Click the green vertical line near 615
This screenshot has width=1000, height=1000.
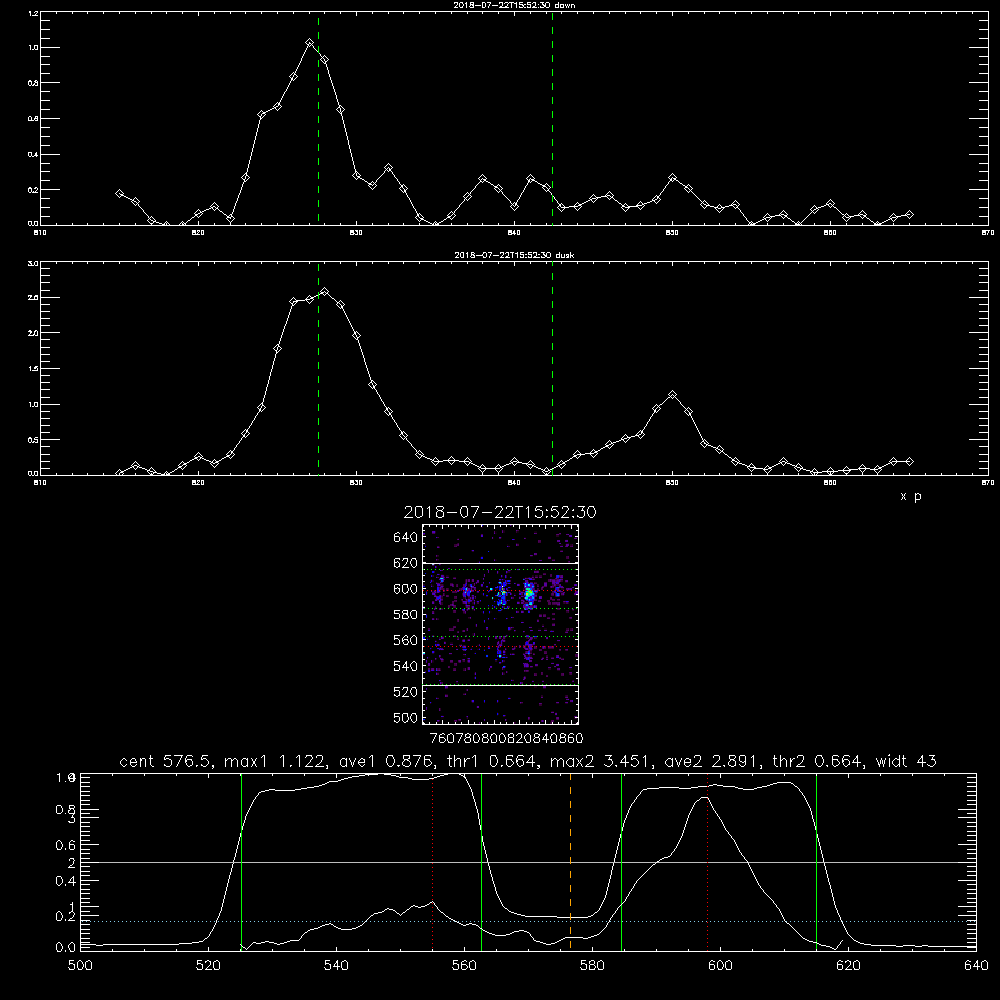pyautogui.click(x=816, y=861)
